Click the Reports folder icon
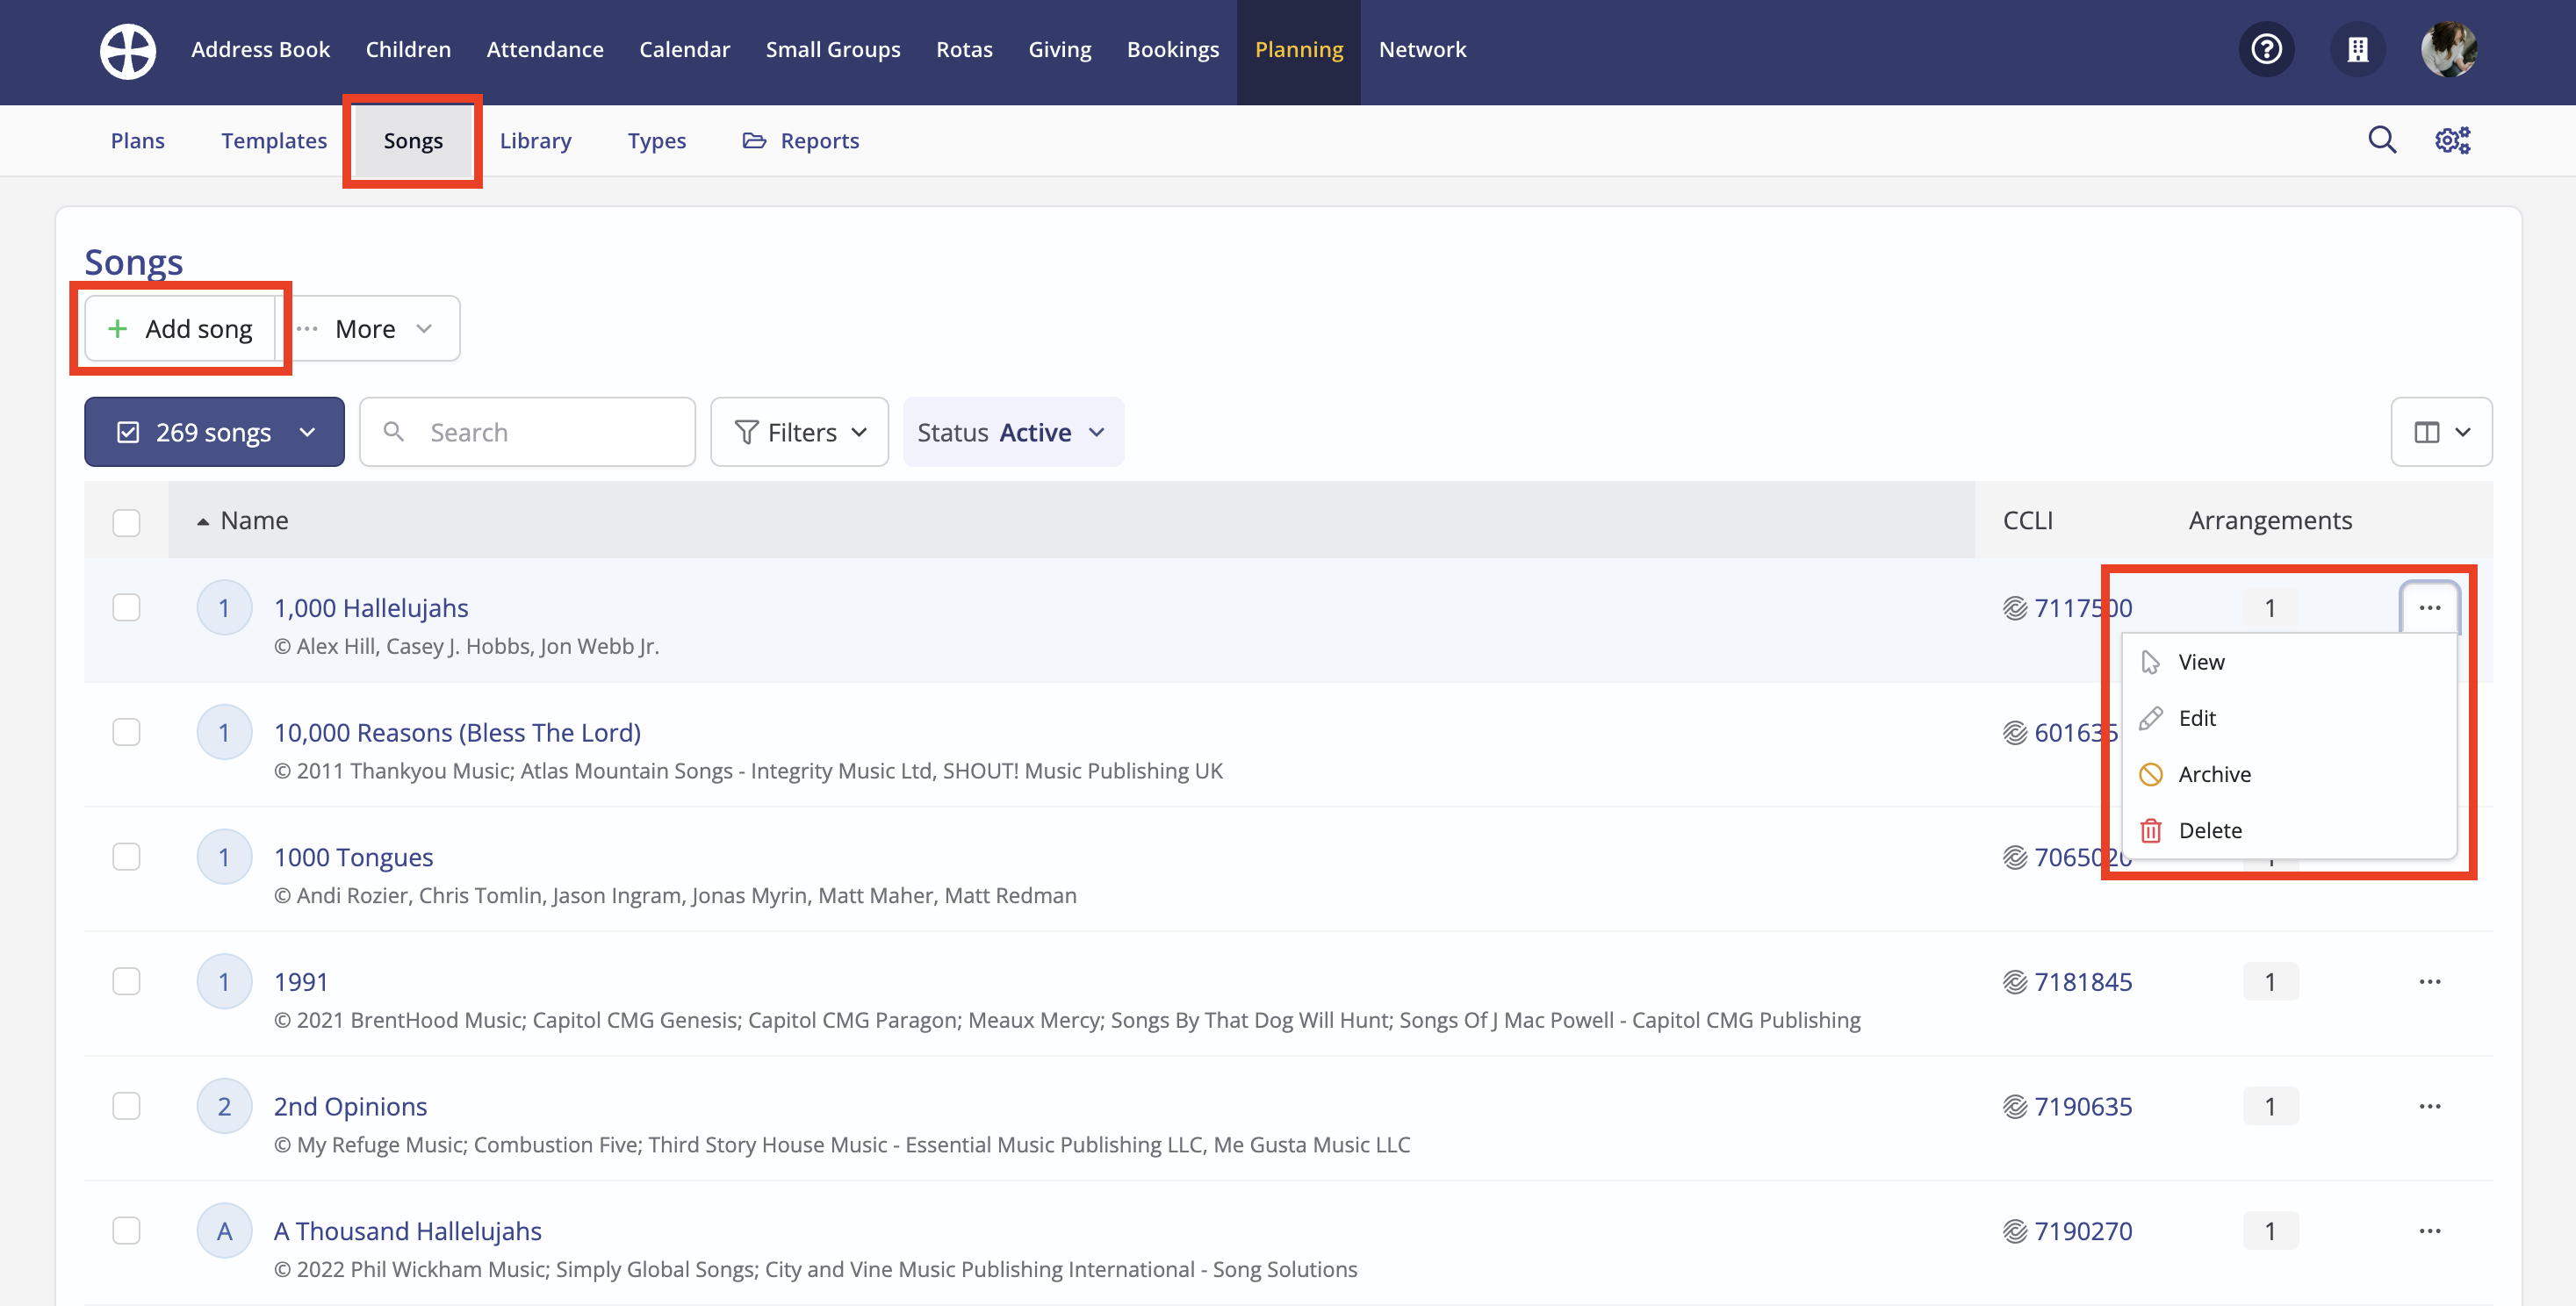The image size is (2576, 1306). pos(754,140)
